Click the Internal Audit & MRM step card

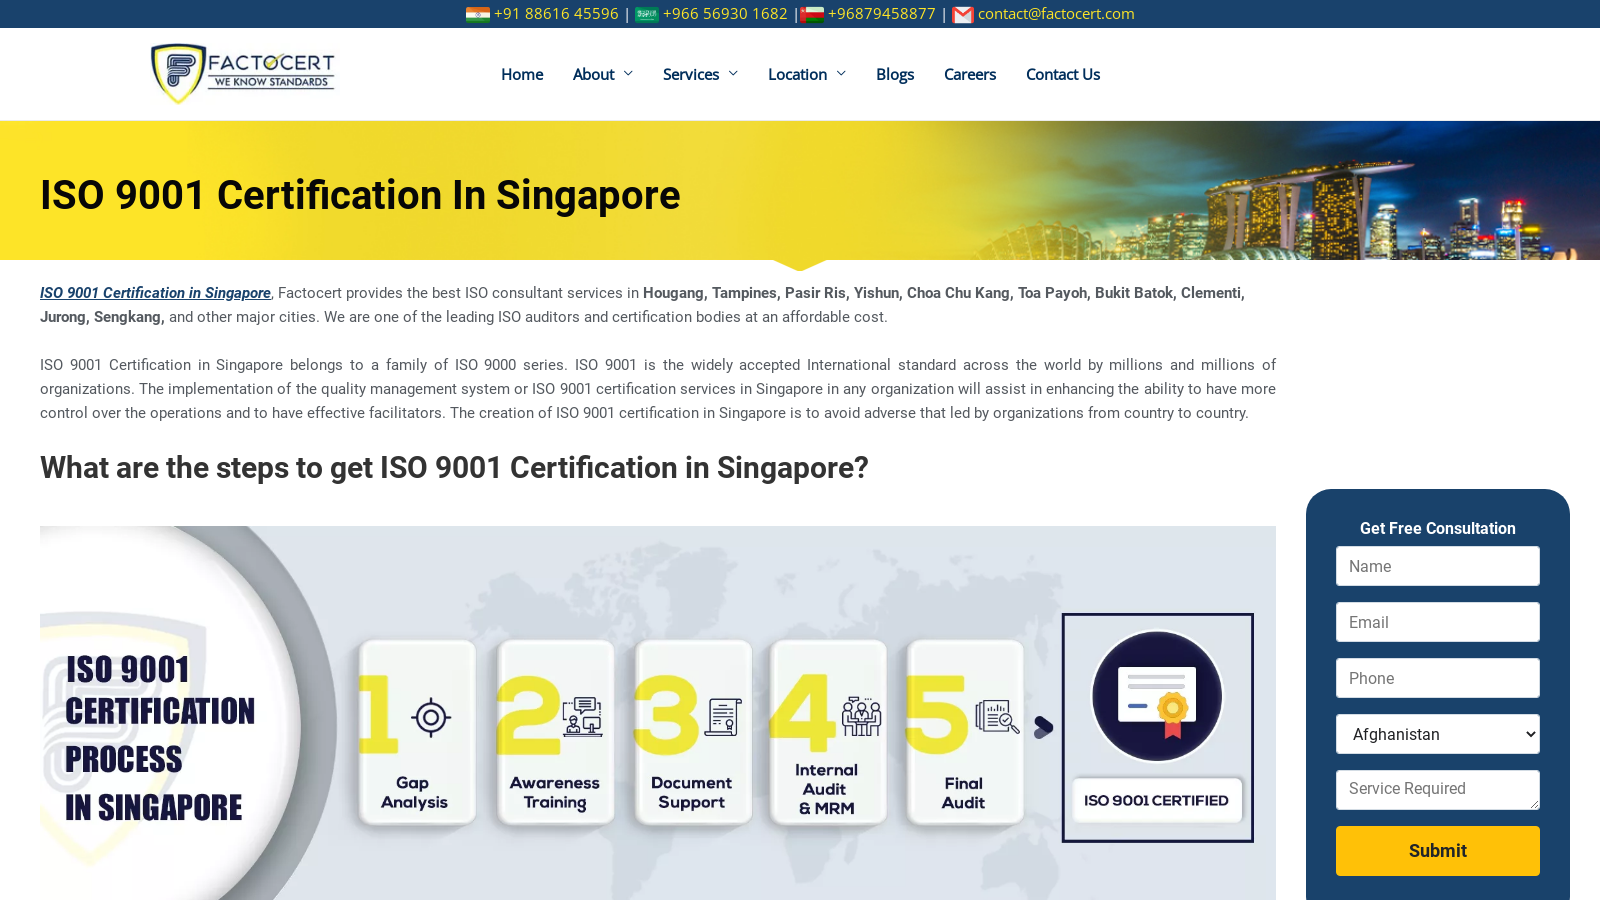(827, 733)
